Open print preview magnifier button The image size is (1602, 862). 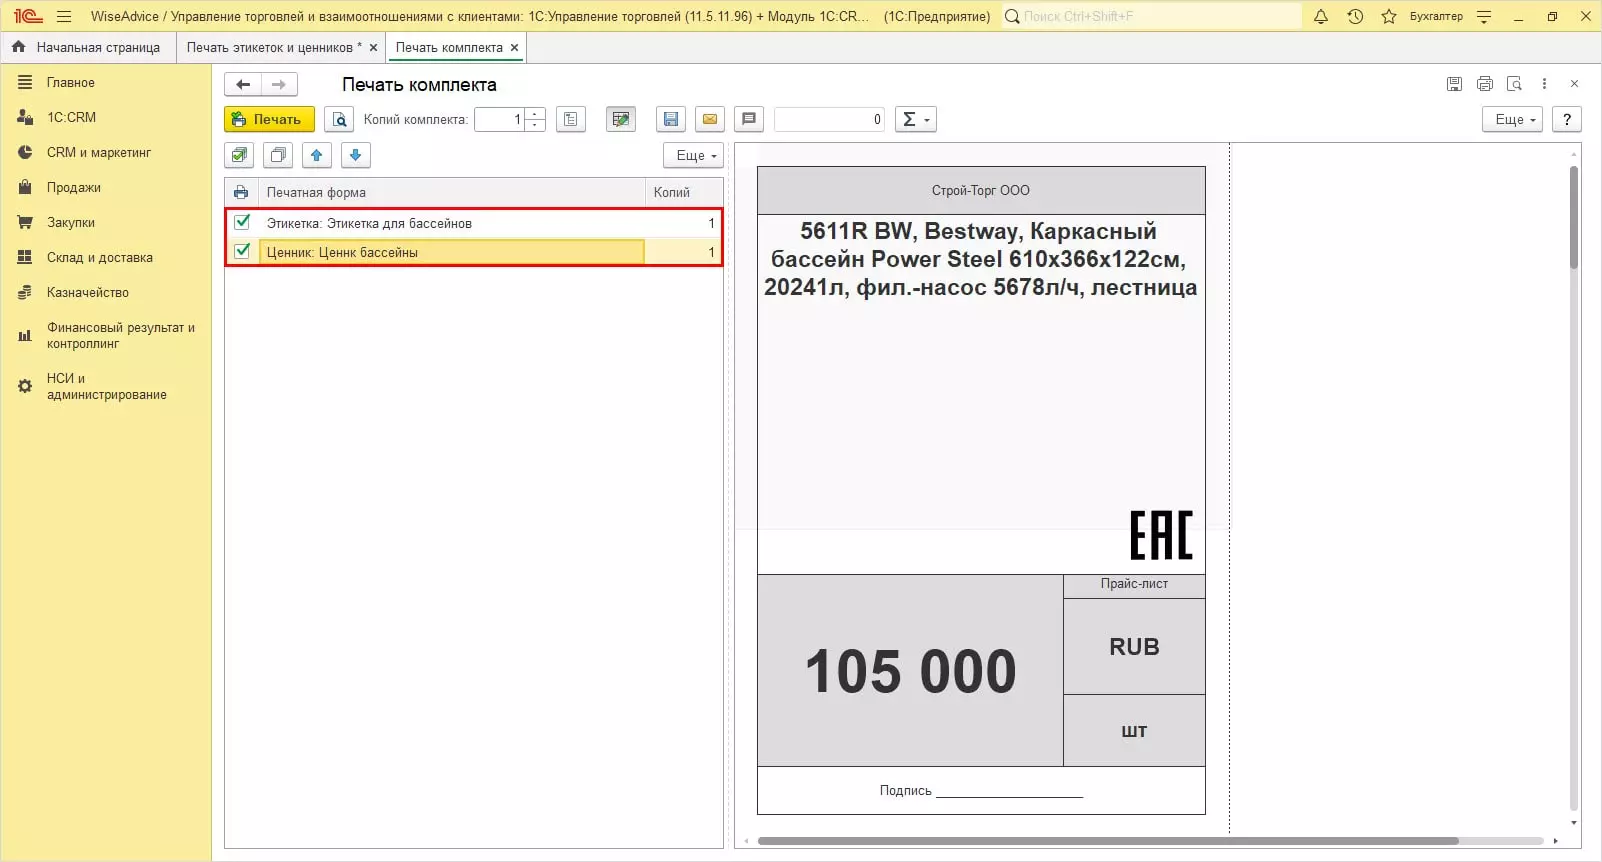coord(339,120)
